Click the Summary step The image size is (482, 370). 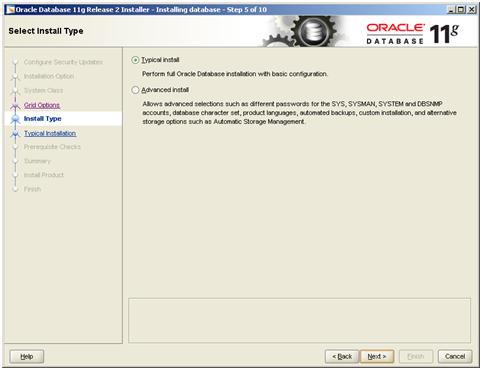(37, 161)
